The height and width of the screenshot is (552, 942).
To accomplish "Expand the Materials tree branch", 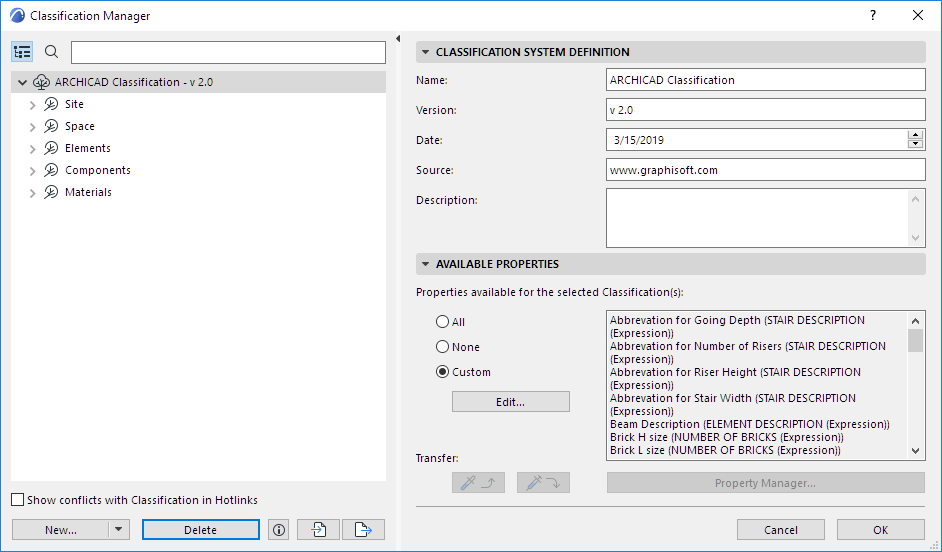I will click(x=33, y=193).
